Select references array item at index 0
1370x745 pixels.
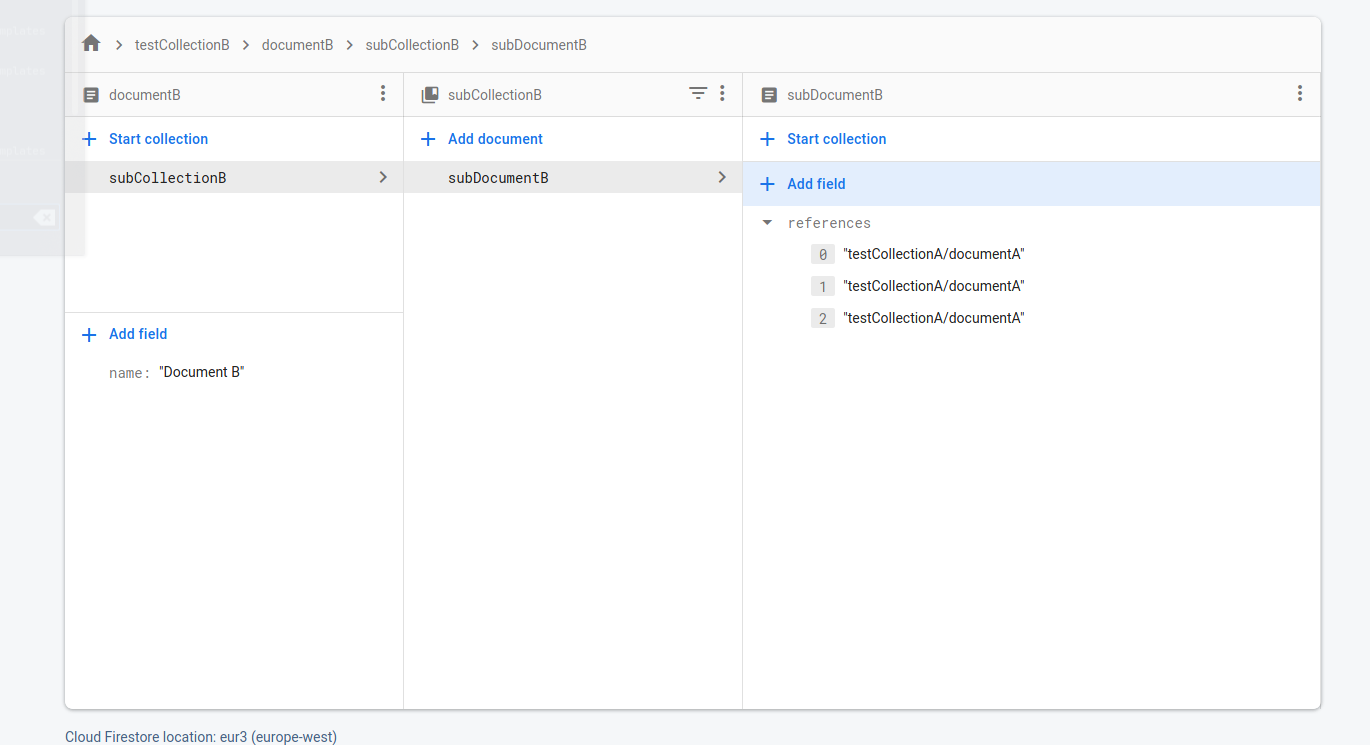coord(934,254)
